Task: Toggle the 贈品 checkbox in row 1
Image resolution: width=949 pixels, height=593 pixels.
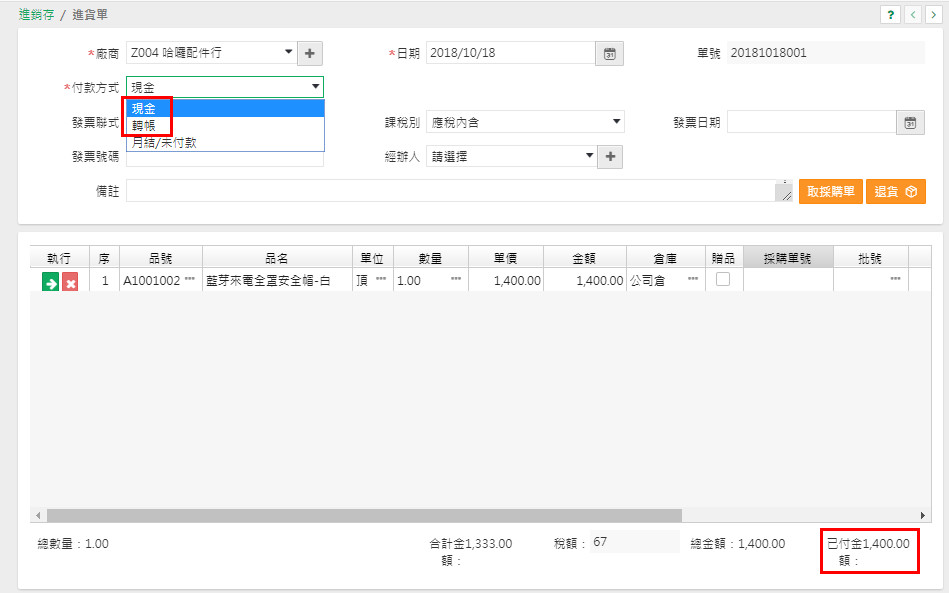Action: (723, 279)
